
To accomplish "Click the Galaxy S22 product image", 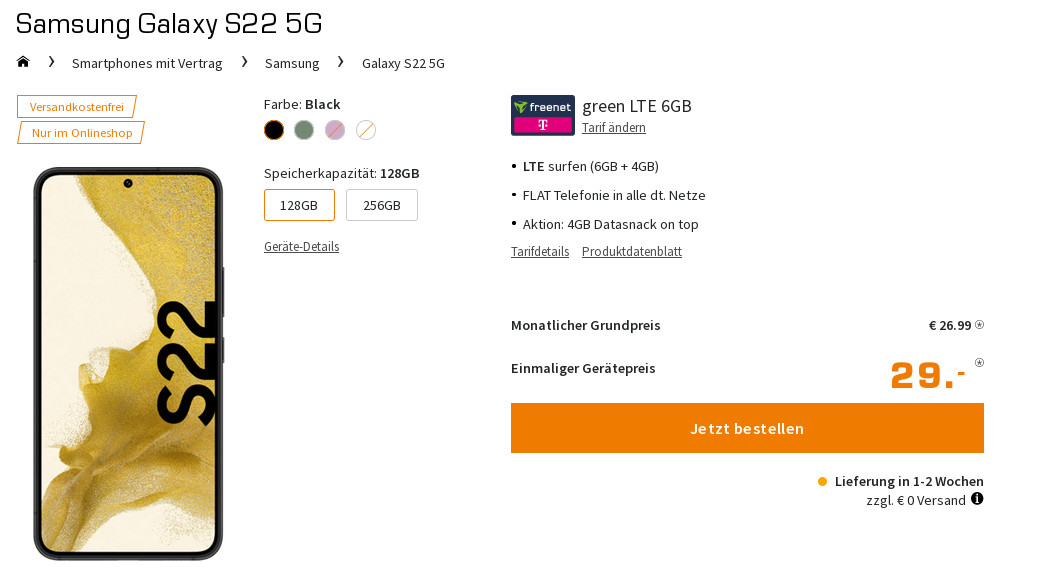I will [x=128, y=363].
